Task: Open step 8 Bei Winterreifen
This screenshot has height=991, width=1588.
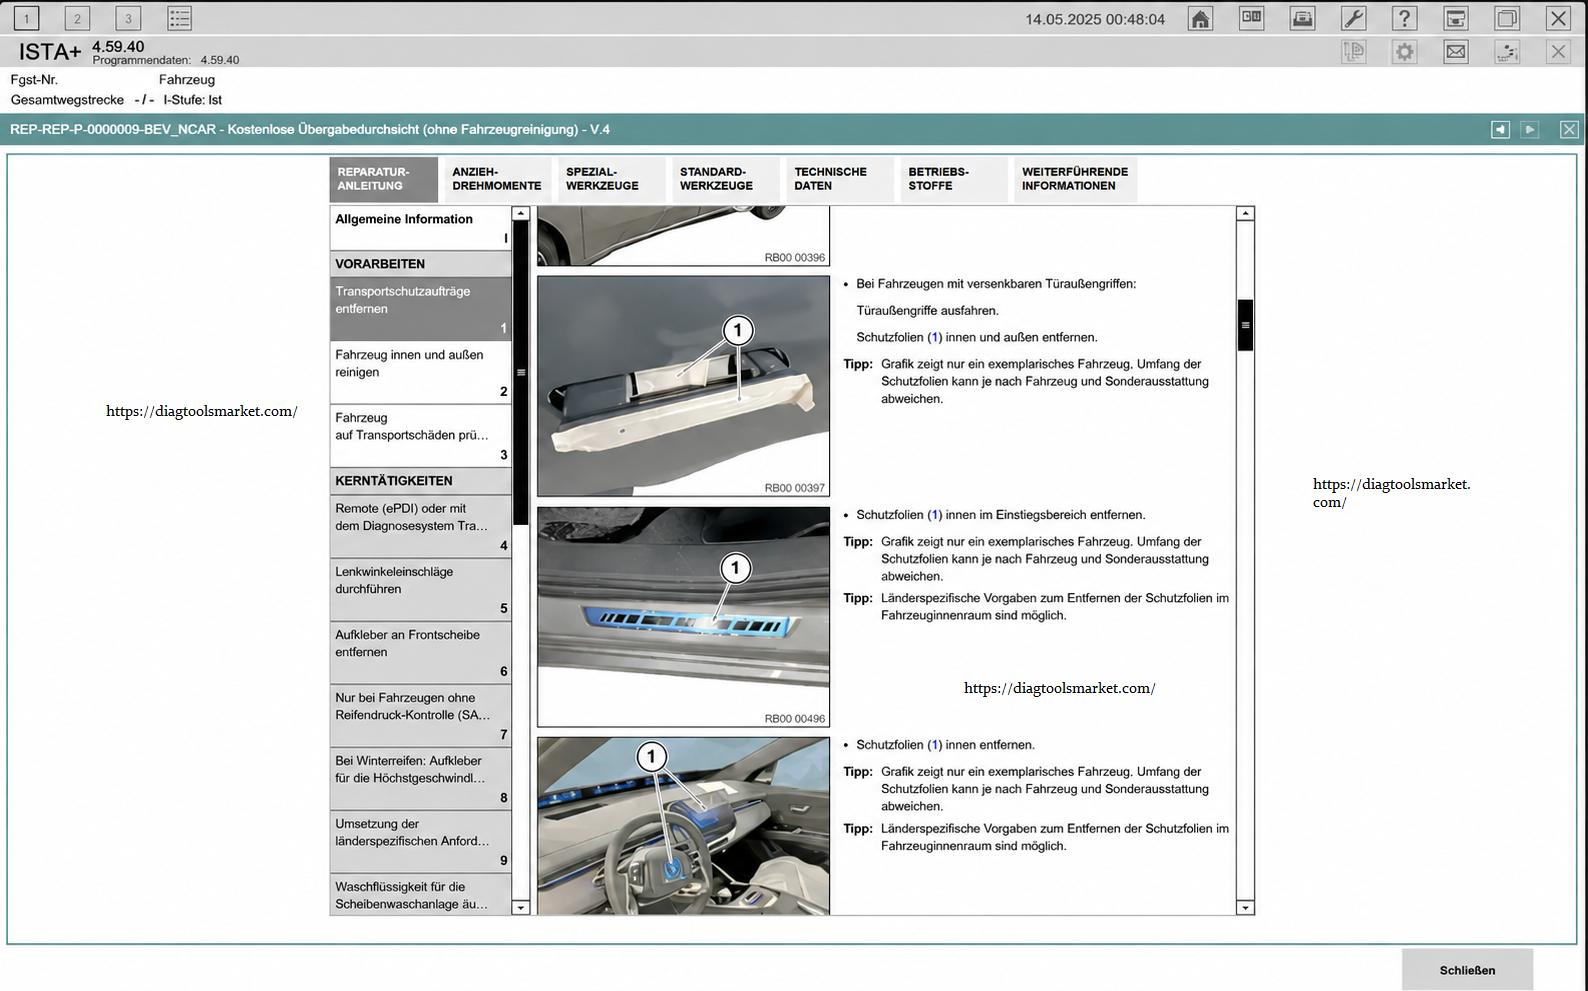Action: (x=421, y=778)
